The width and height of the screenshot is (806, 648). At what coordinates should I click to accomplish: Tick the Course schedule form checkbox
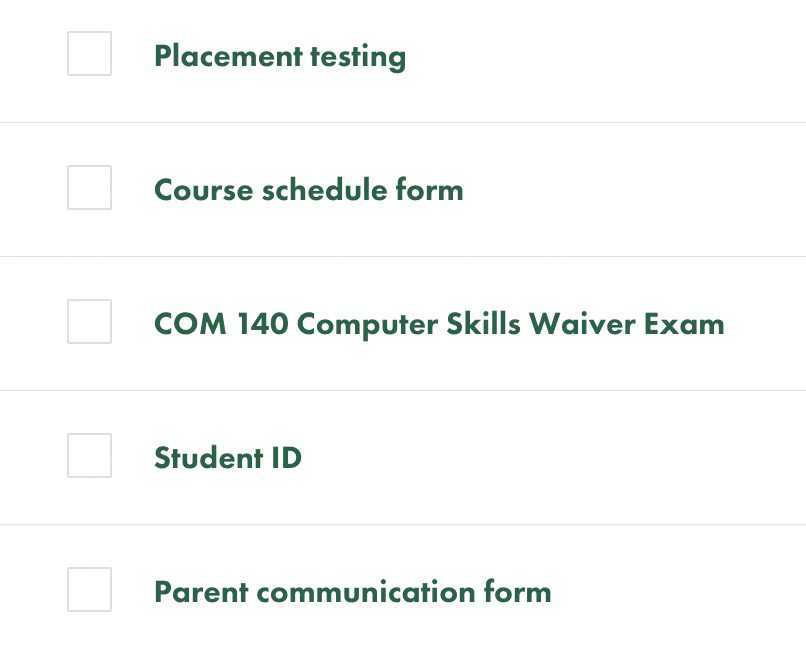click(x=89, y=188)
